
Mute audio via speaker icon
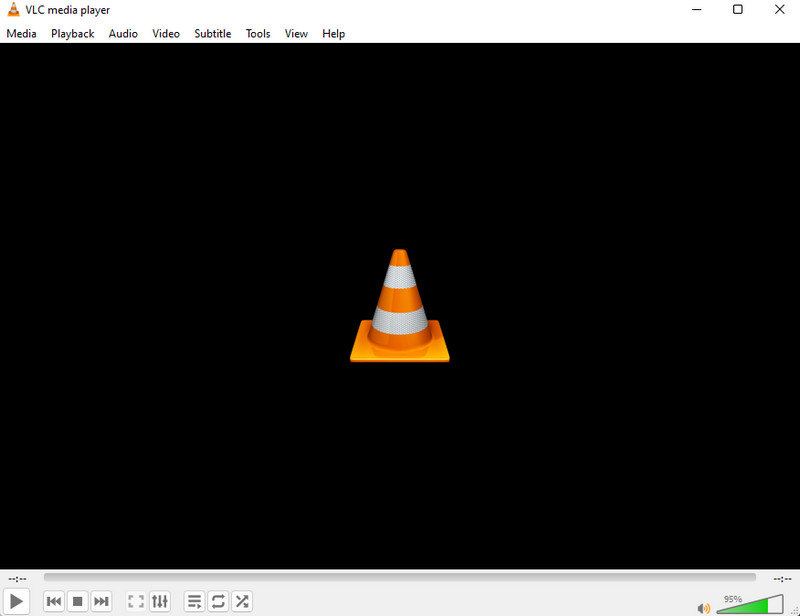click(x=703, y=607)
